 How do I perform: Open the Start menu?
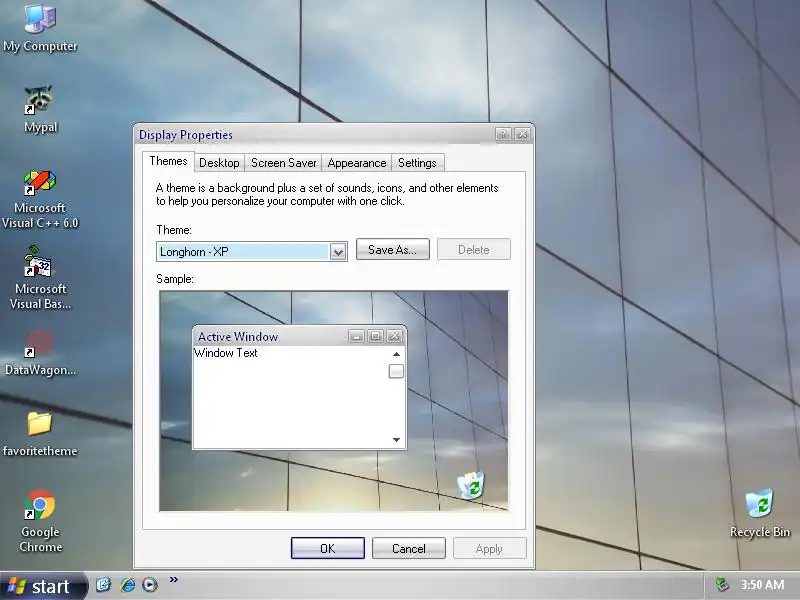point(43,586)
